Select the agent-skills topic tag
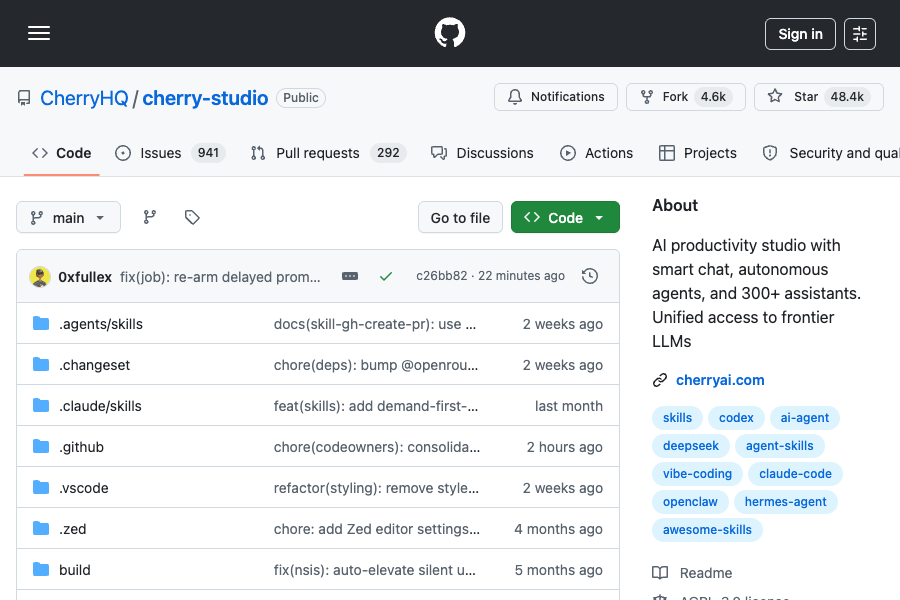Screen dimensions: 900x600 pos(779,446)
